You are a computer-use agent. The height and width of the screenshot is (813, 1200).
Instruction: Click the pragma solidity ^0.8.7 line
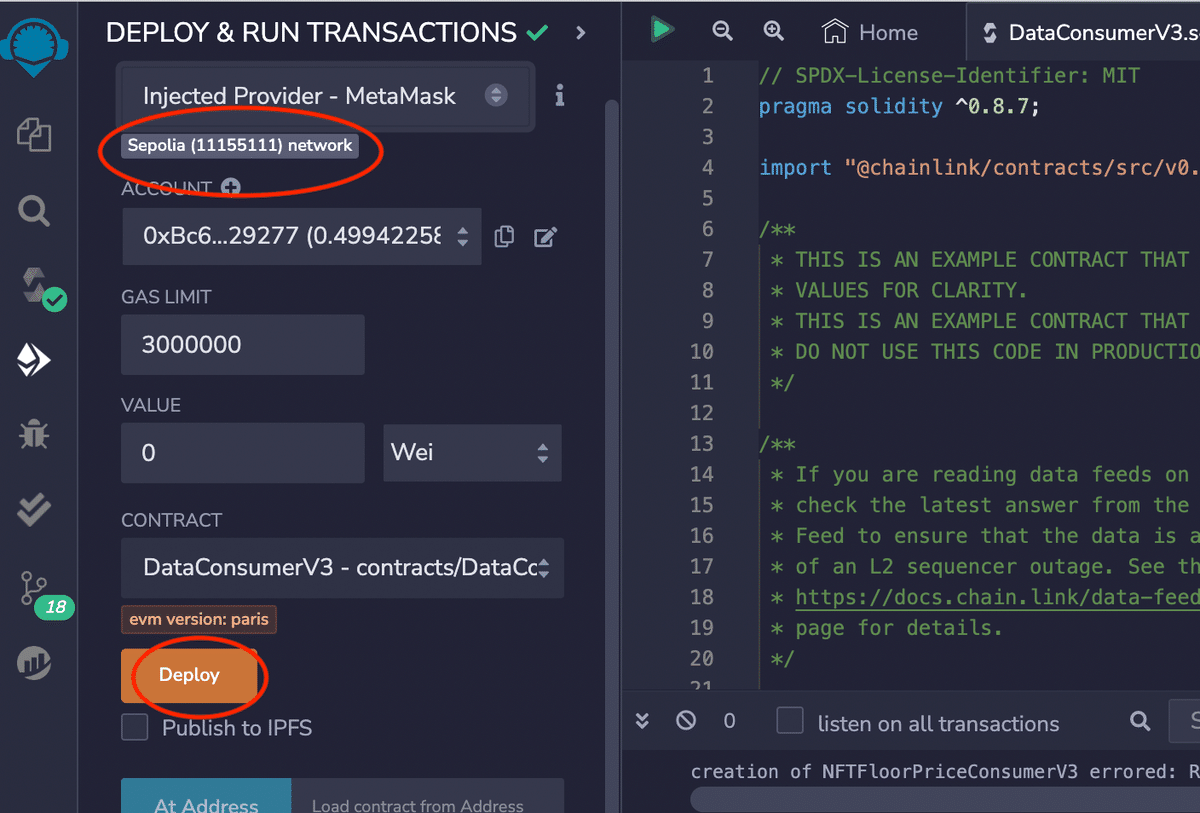[x=899, y=106]
